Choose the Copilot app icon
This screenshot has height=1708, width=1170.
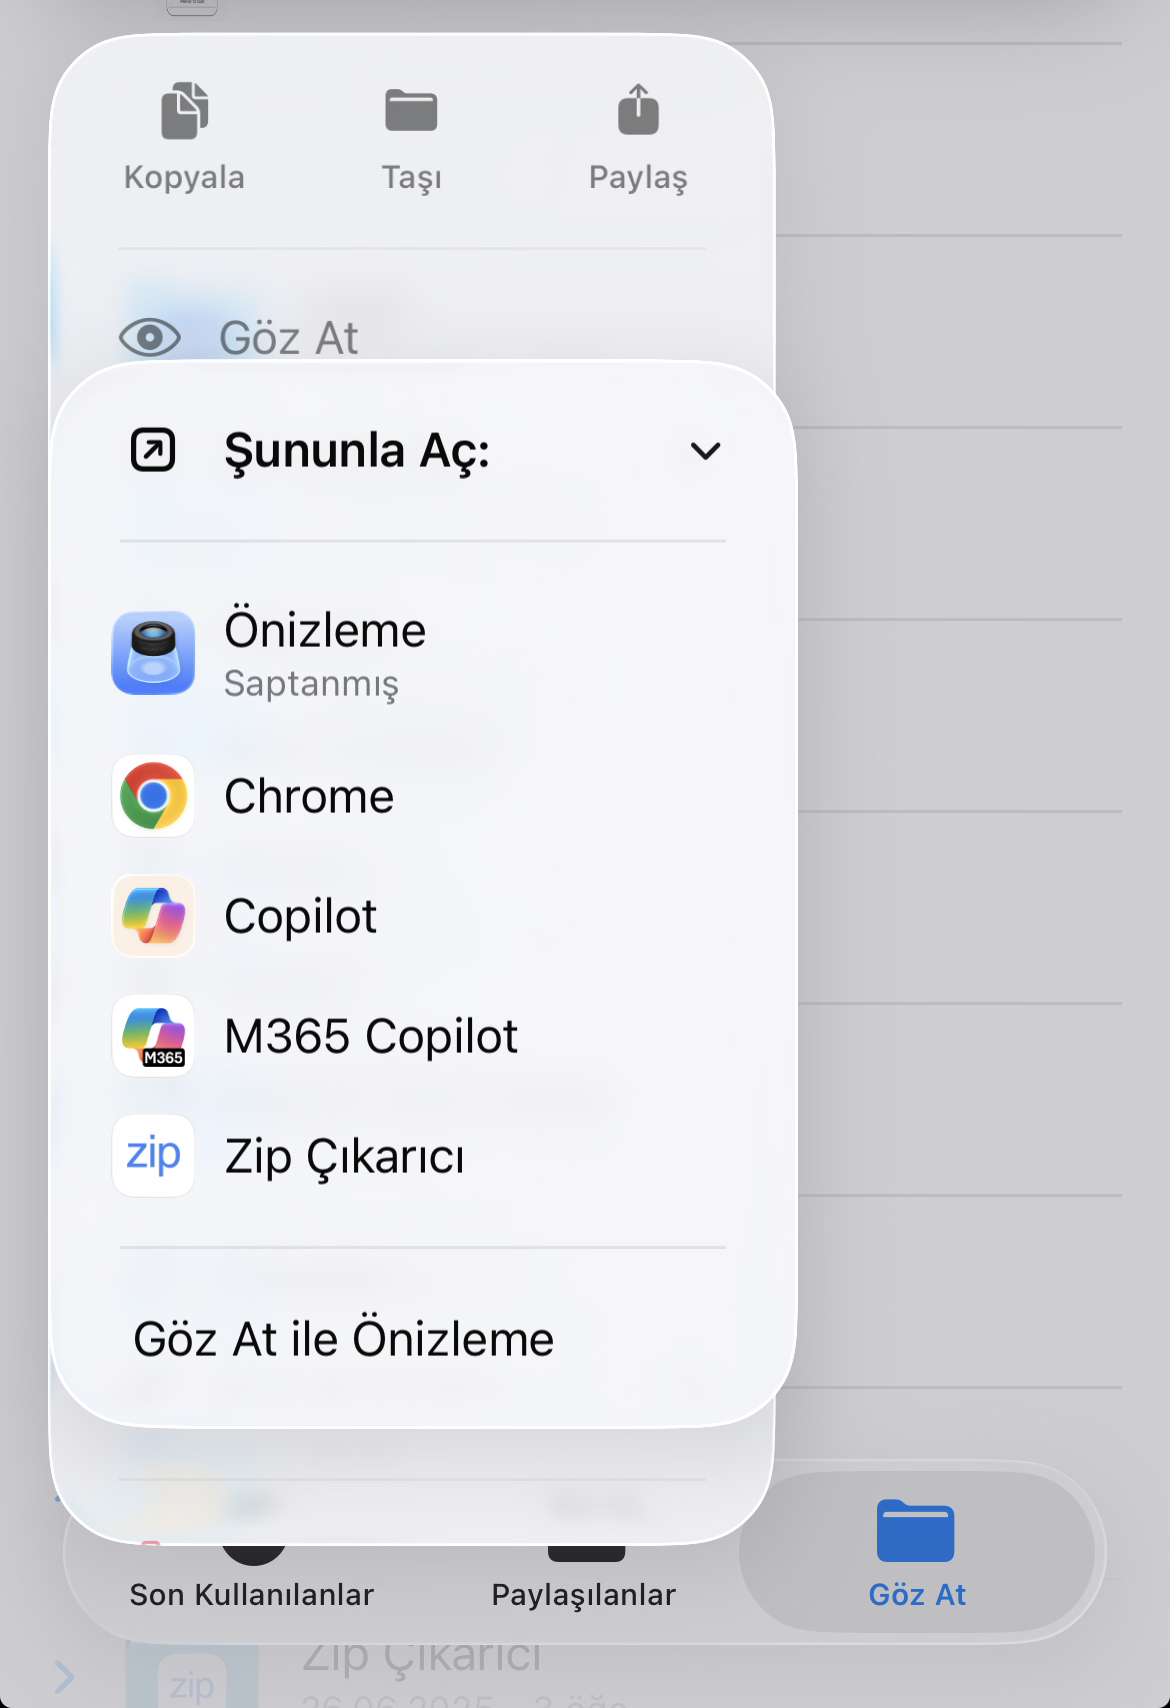click(x=153, y=916)
